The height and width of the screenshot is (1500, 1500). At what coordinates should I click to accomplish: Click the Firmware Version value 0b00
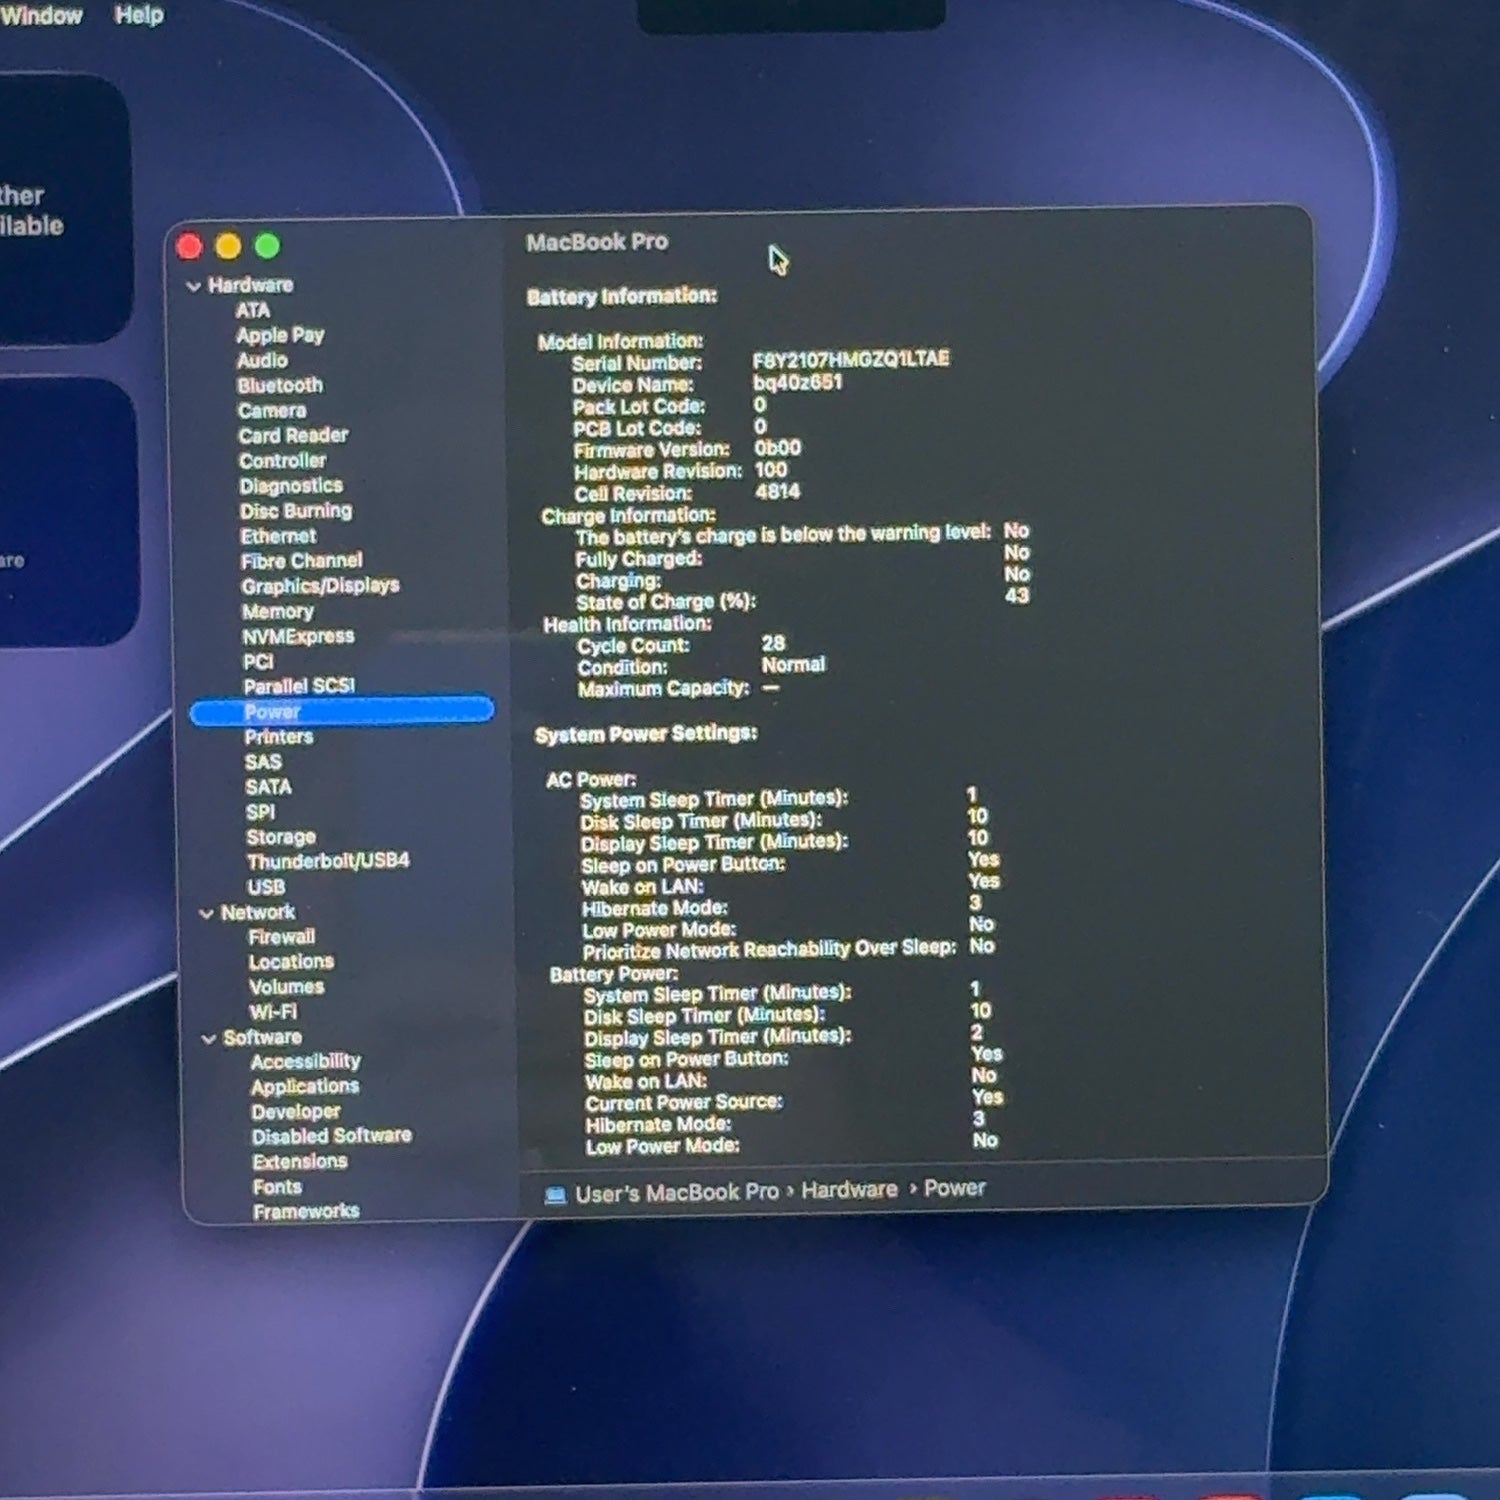[778, 448]
